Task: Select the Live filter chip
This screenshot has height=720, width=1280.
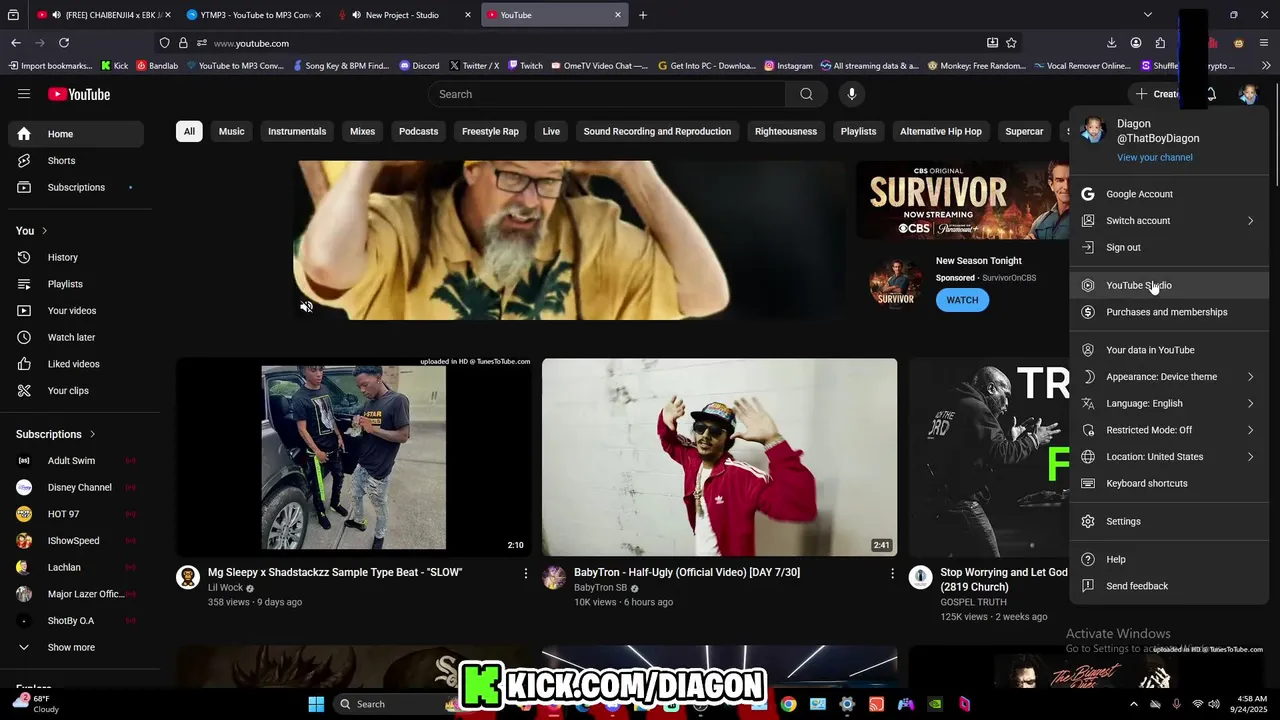Action: [551, 131]
